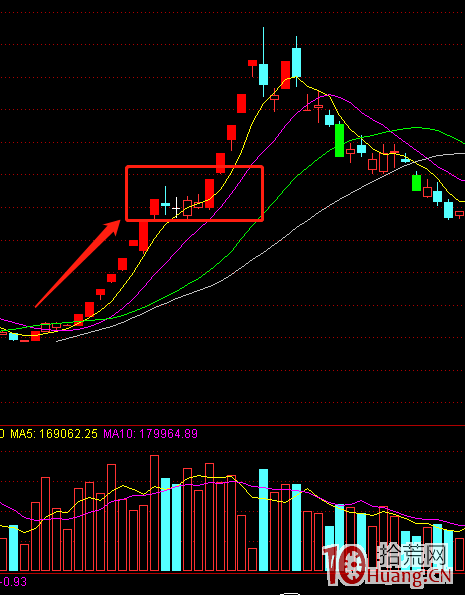Viewport: 465px width, 595px height.
Task: Select the cyan candle with the longest upper wick
Action: tap(263, 73)
